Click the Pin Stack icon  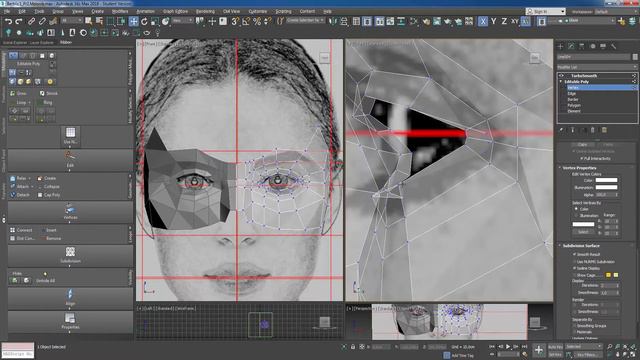pyautogui.click(x=561, y=130)
